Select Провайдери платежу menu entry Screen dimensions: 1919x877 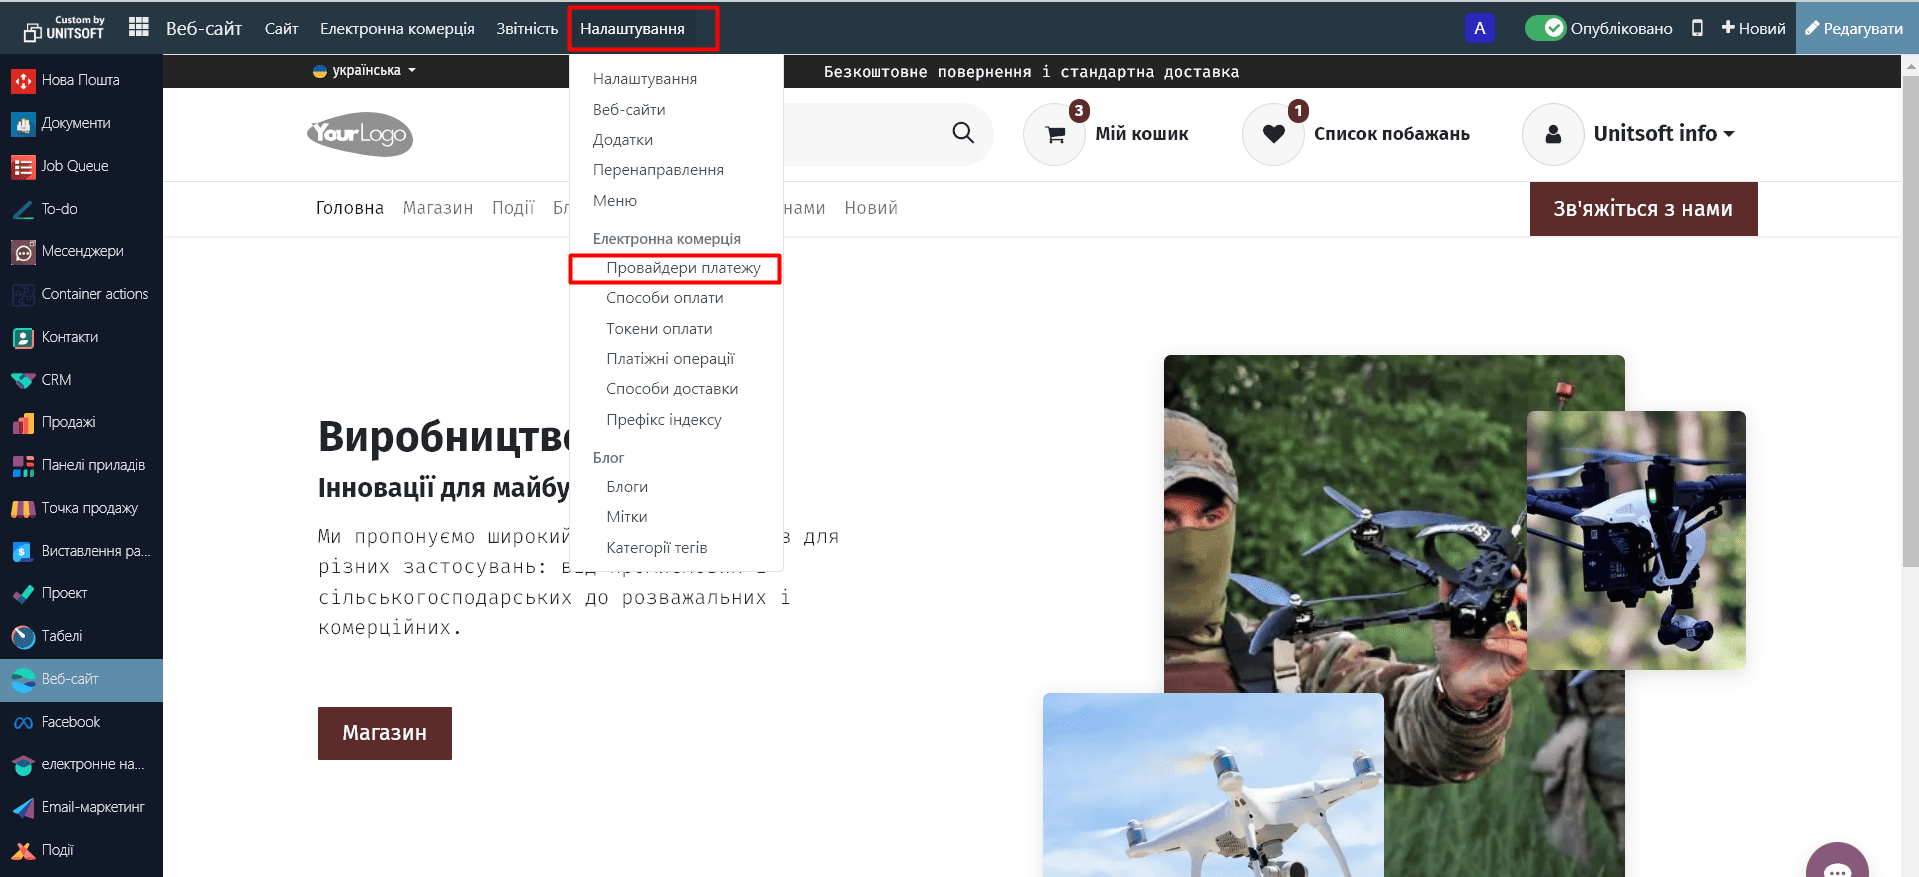point(683,268)
